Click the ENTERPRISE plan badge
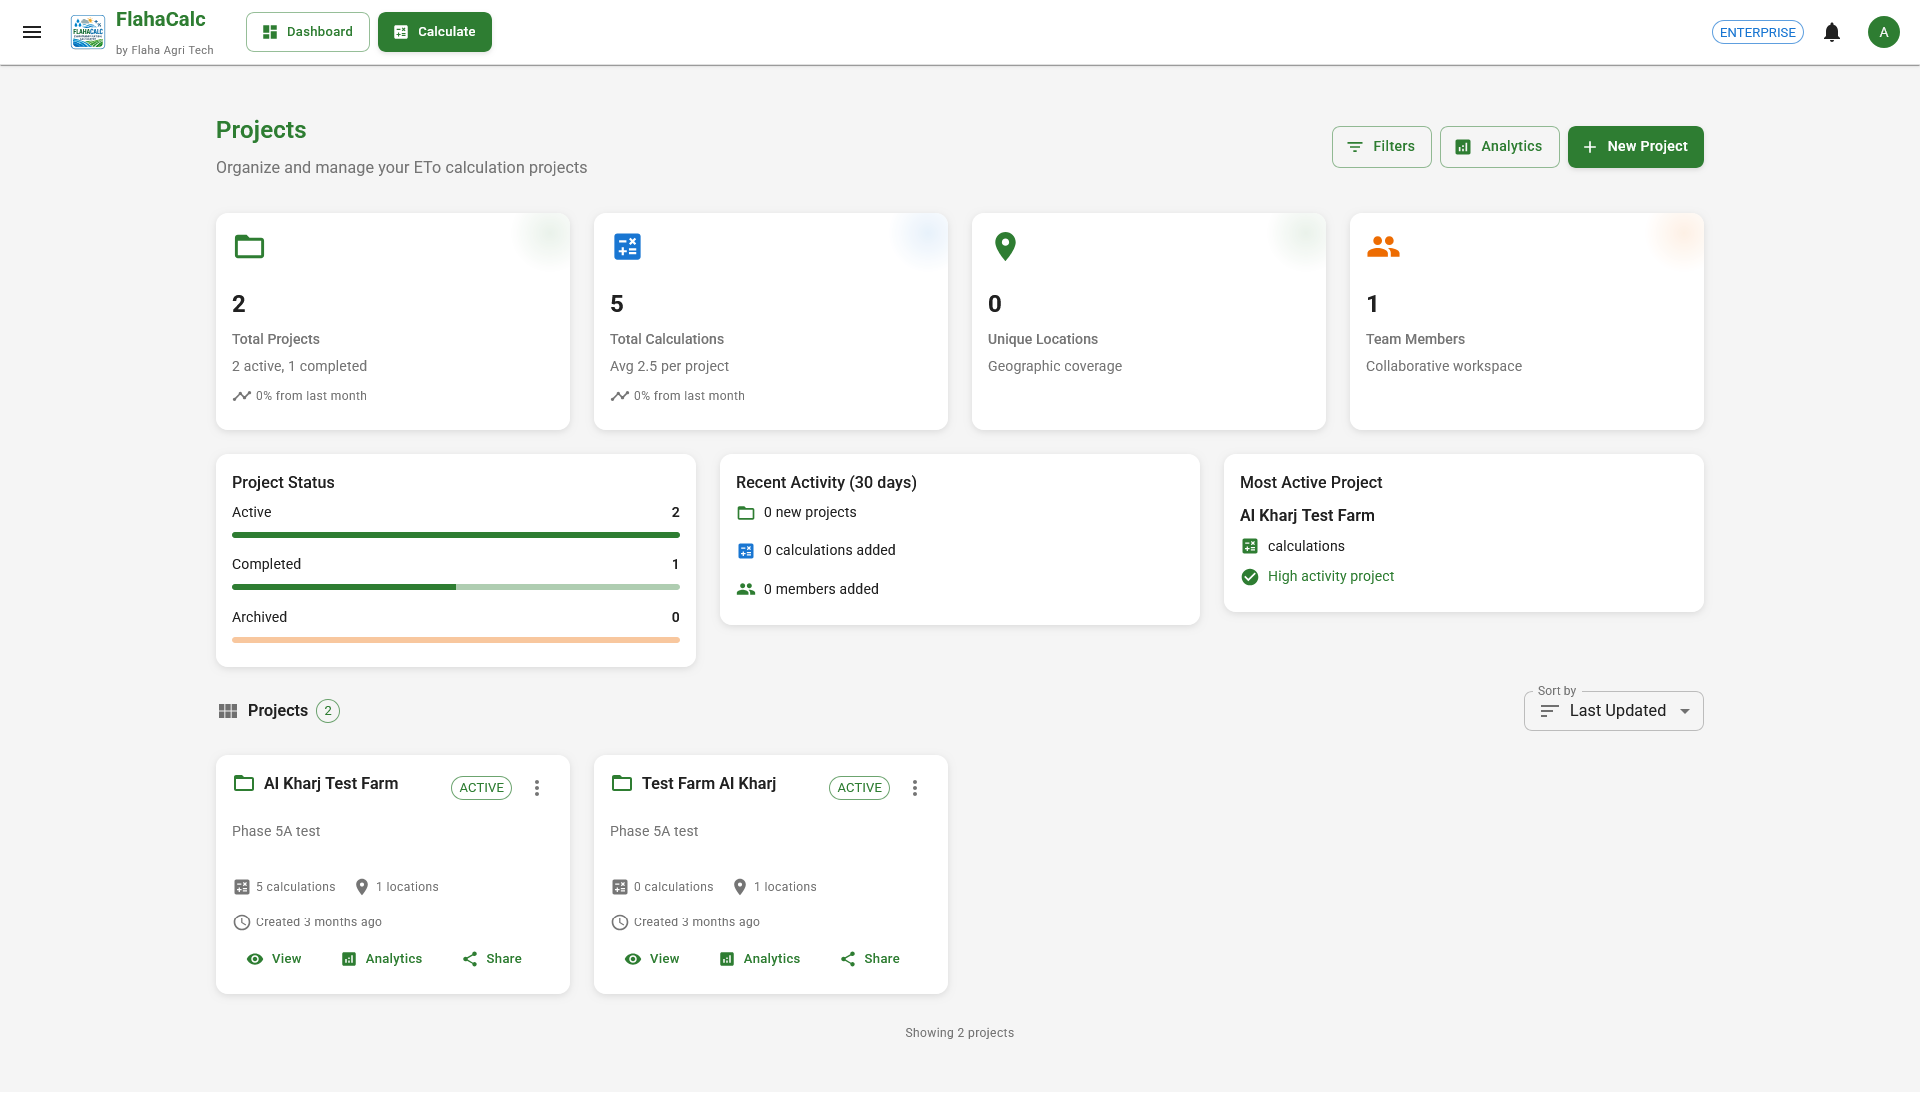 tap(1758, 32)
